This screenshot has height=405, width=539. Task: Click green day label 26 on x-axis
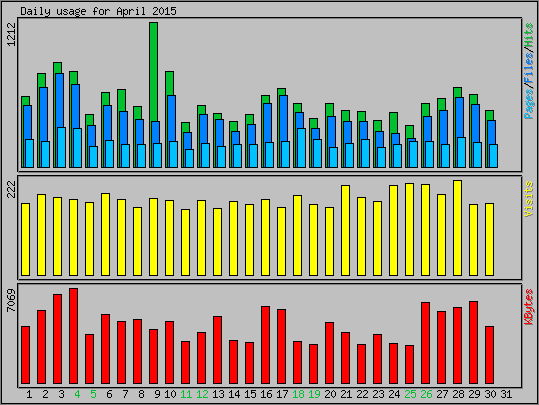point(426,394)
